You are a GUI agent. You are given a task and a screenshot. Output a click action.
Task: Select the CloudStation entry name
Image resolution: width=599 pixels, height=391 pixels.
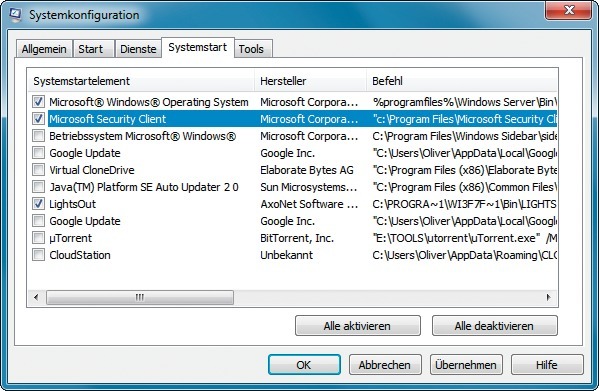(80, 255)
